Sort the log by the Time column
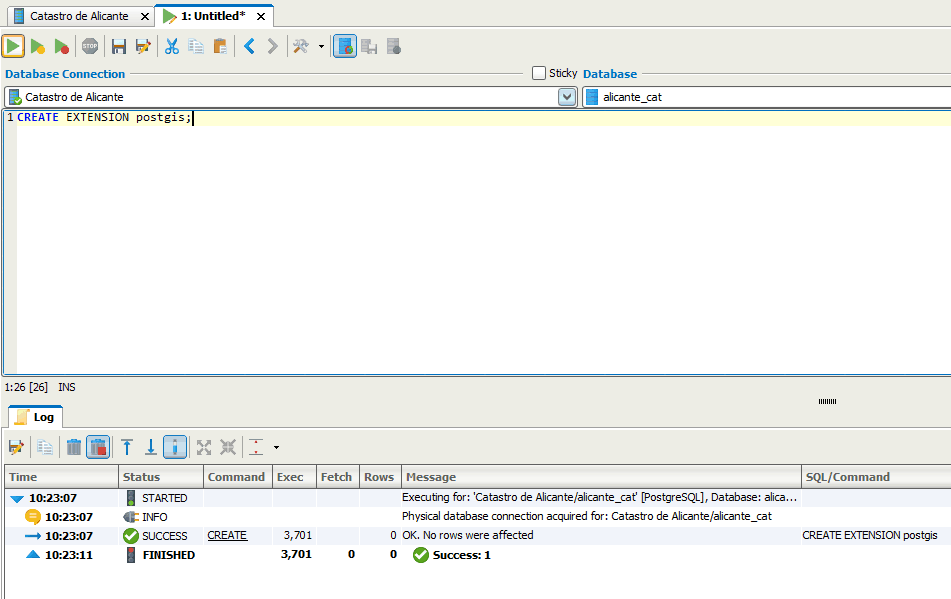 click(62, 477)
